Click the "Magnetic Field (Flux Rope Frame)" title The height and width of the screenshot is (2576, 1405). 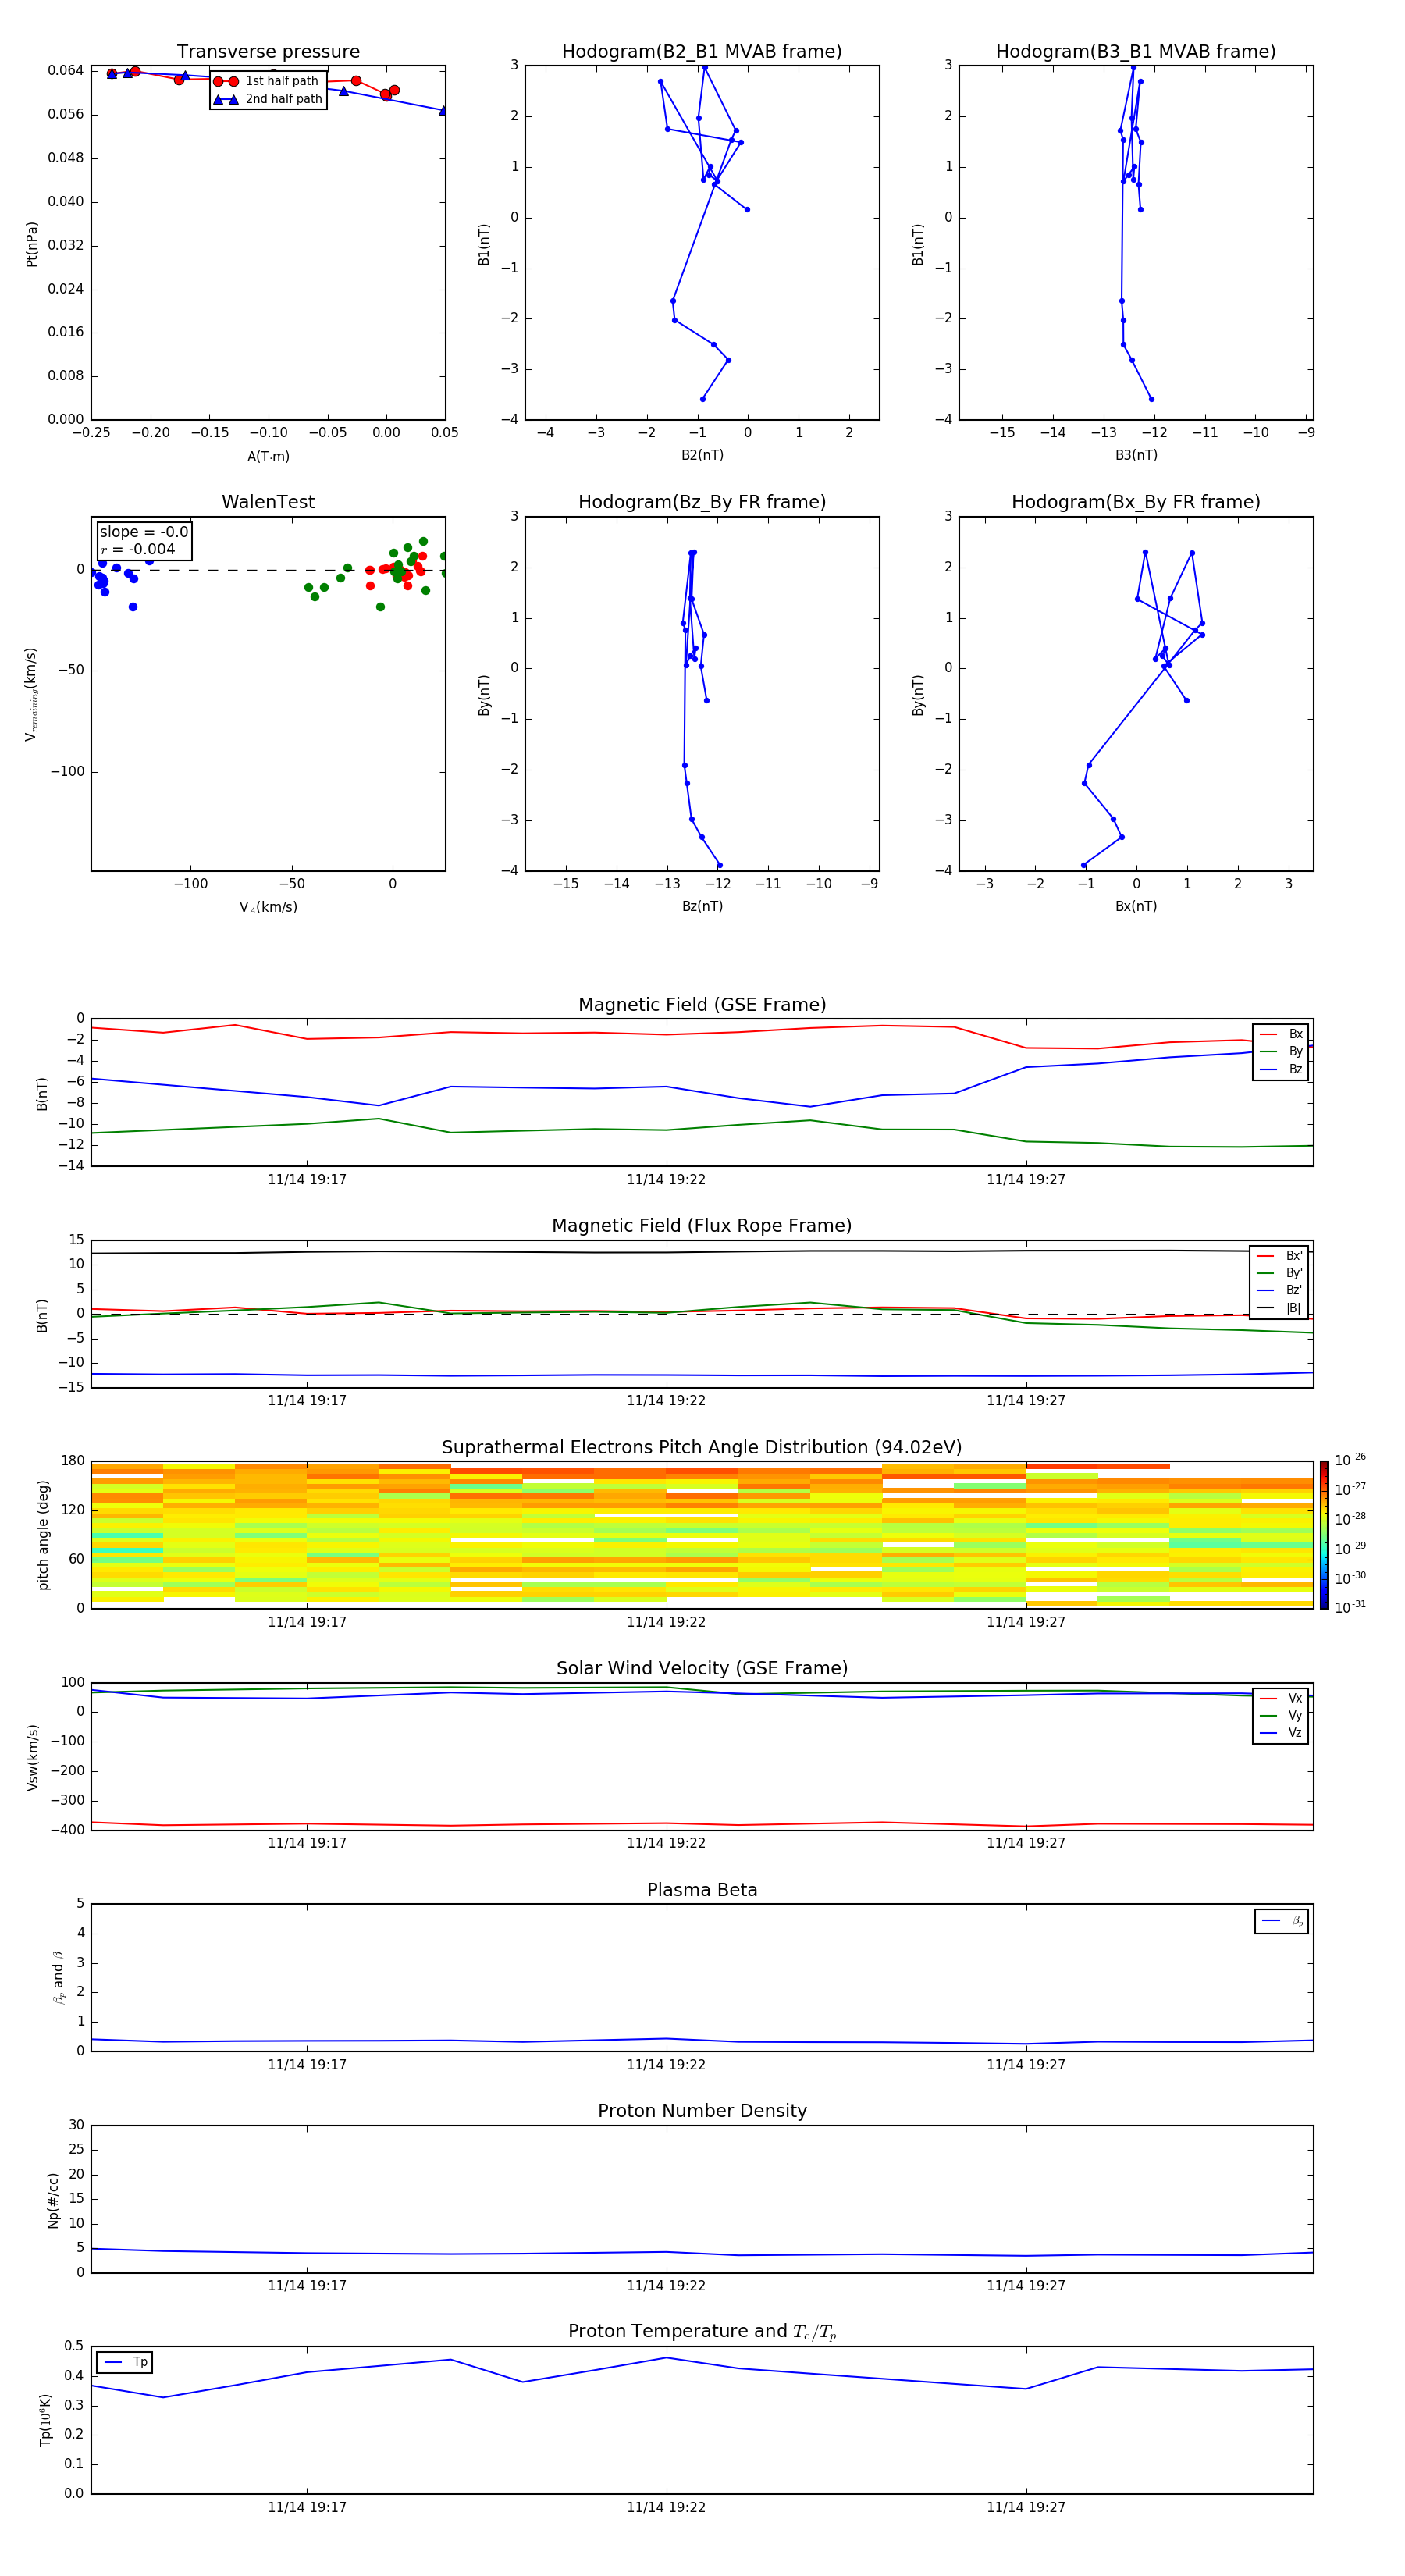[x=702, y=1226]
